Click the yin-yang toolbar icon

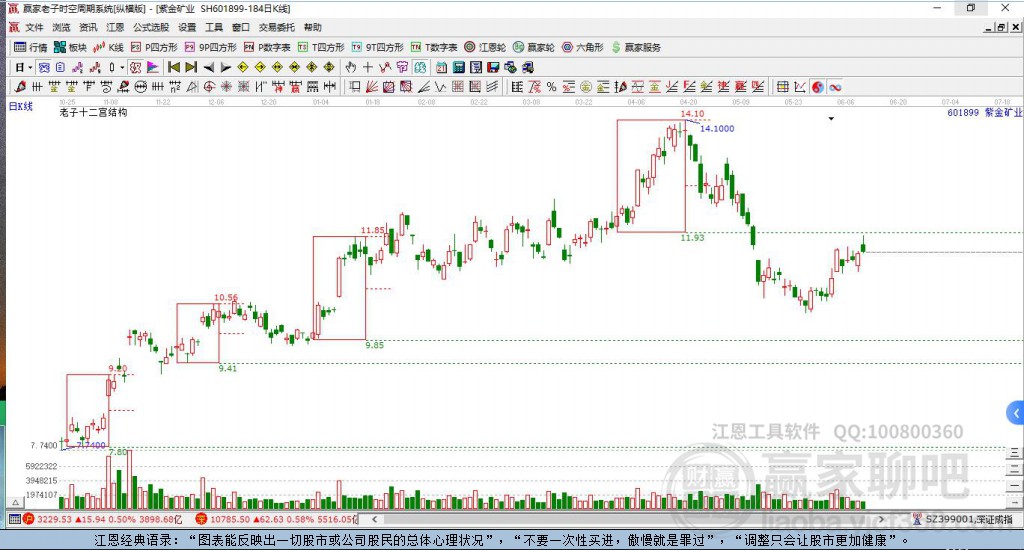(x=818, y=87)
